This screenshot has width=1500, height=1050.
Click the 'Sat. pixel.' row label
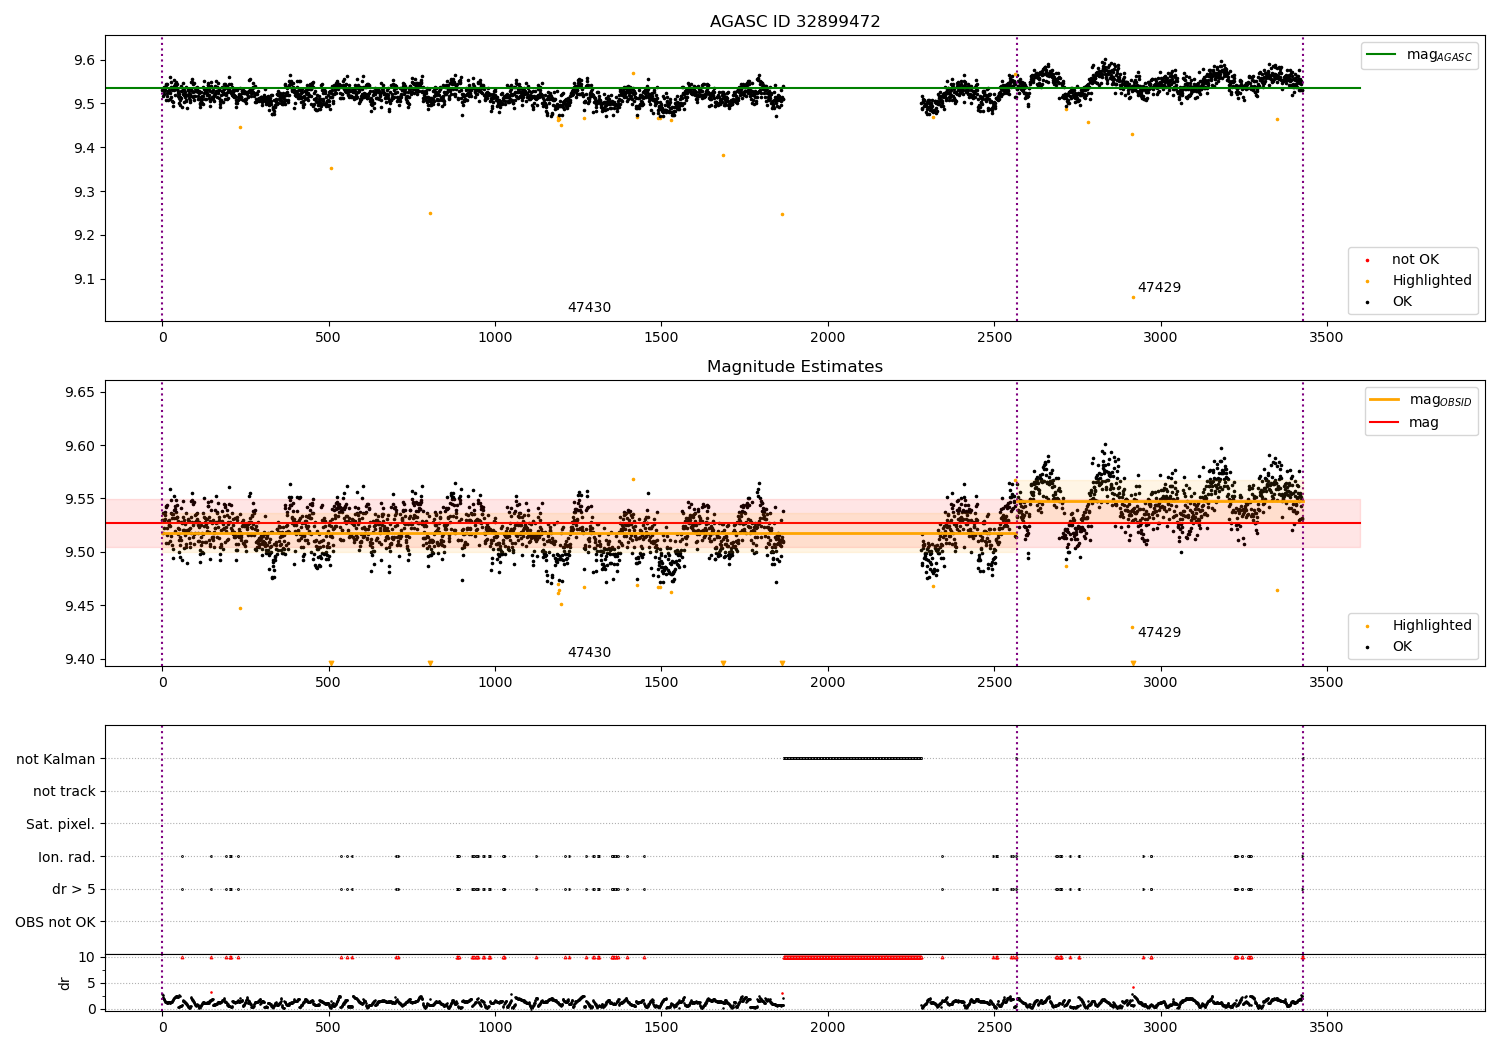point(61,825)
